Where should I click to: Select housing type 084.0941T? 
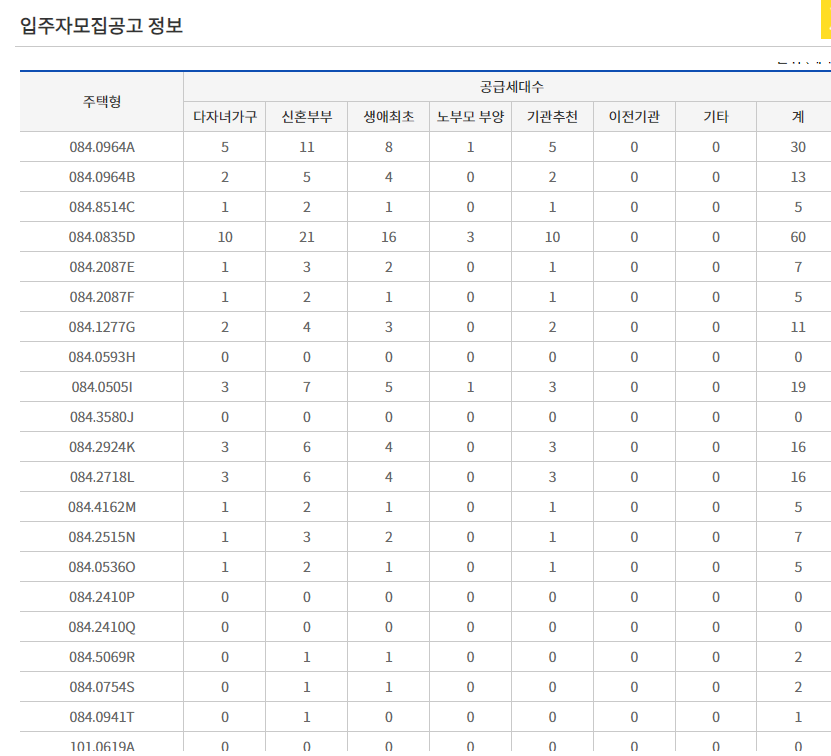point(102,717)
